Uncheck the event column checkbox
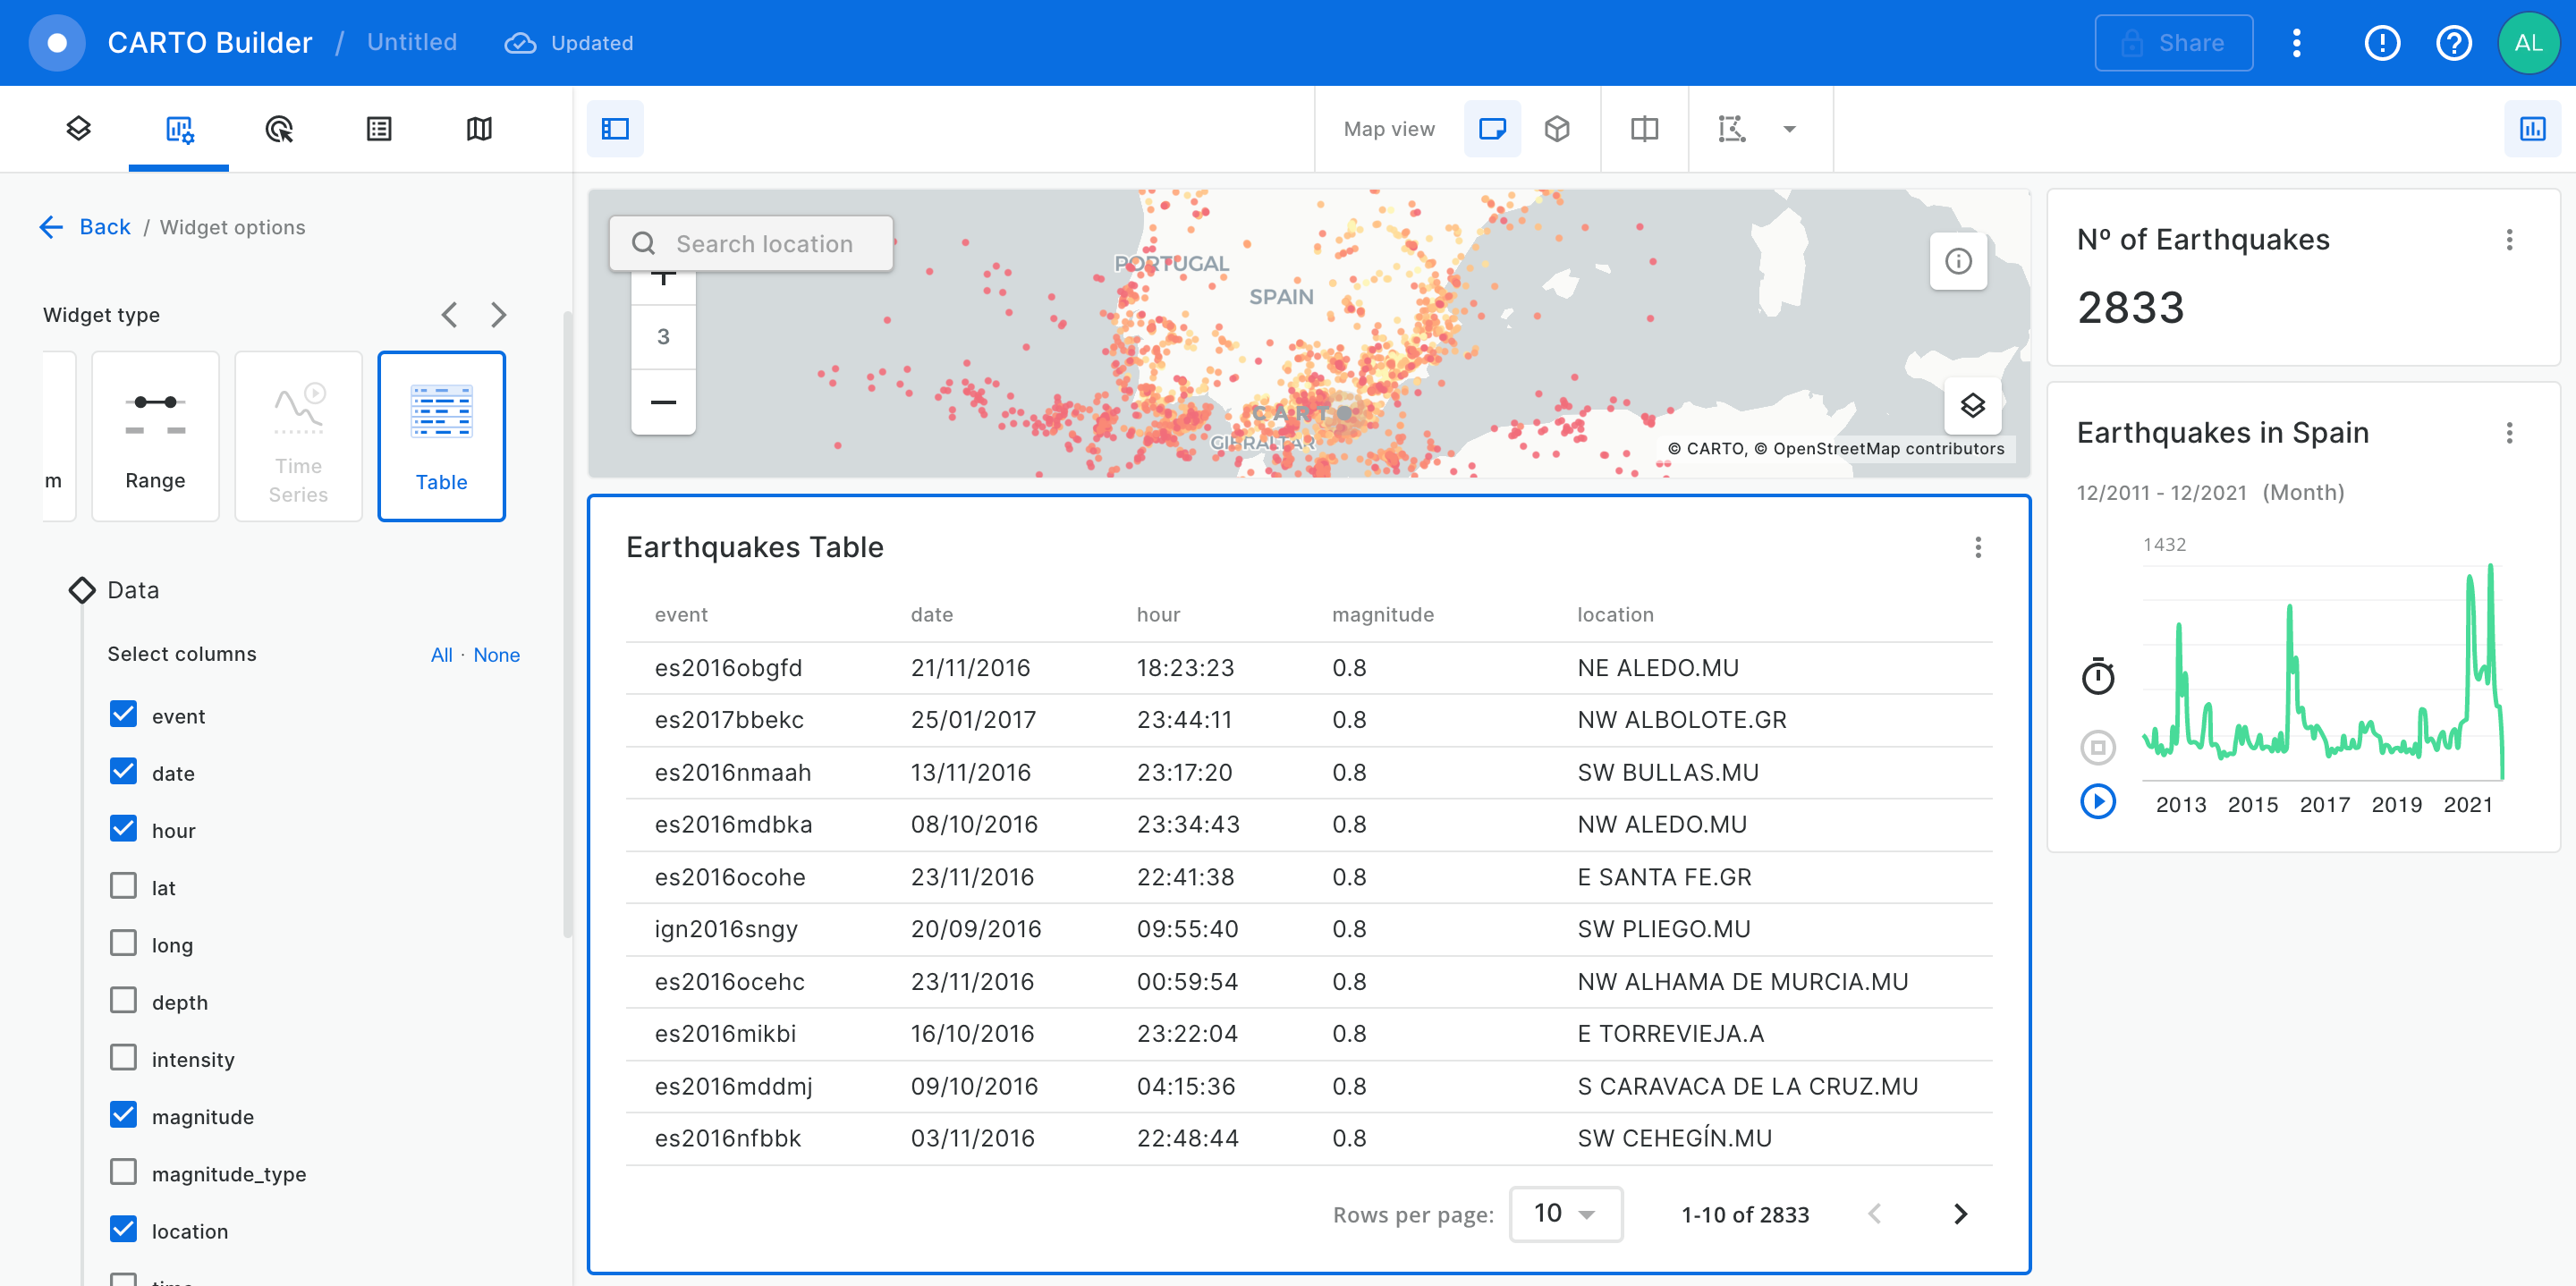Screen dimensions: 2576x1286 point(124,714)
